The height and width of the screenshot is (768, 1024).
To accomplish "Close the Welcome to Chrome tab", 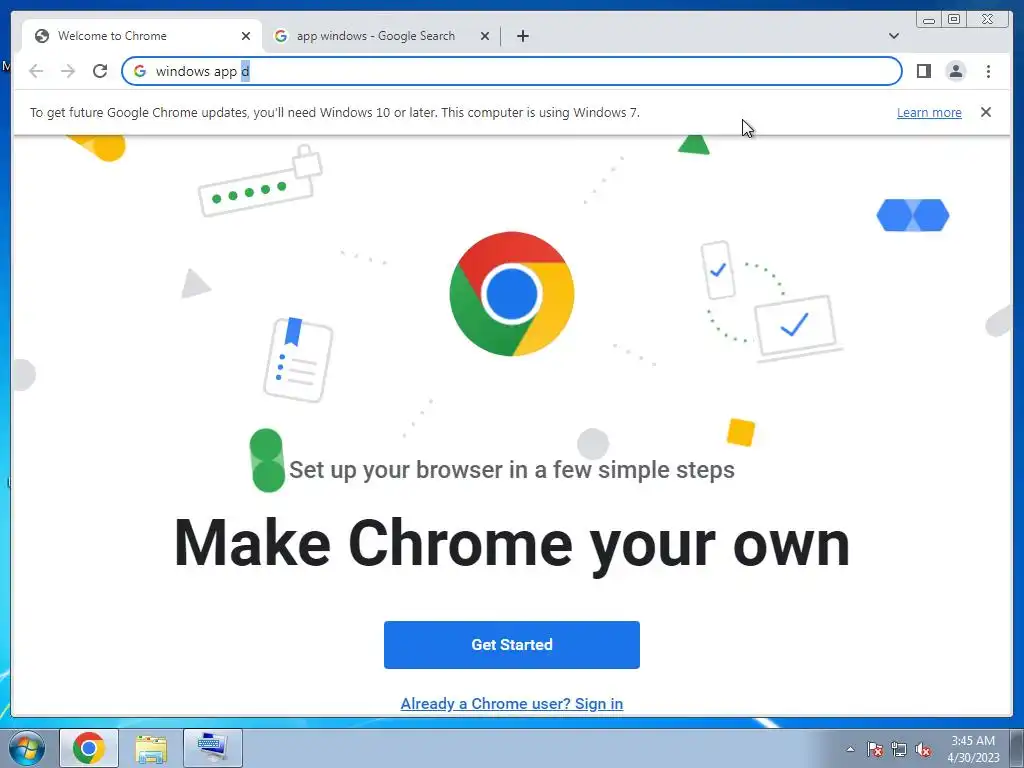I will click(246, 36).
